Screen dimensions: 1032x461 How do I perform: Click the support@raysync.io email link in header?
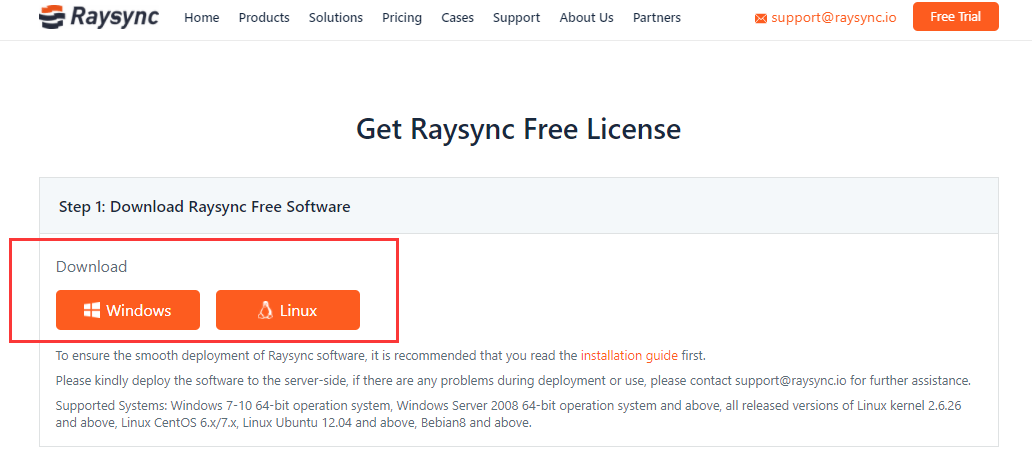click(833, 18)
